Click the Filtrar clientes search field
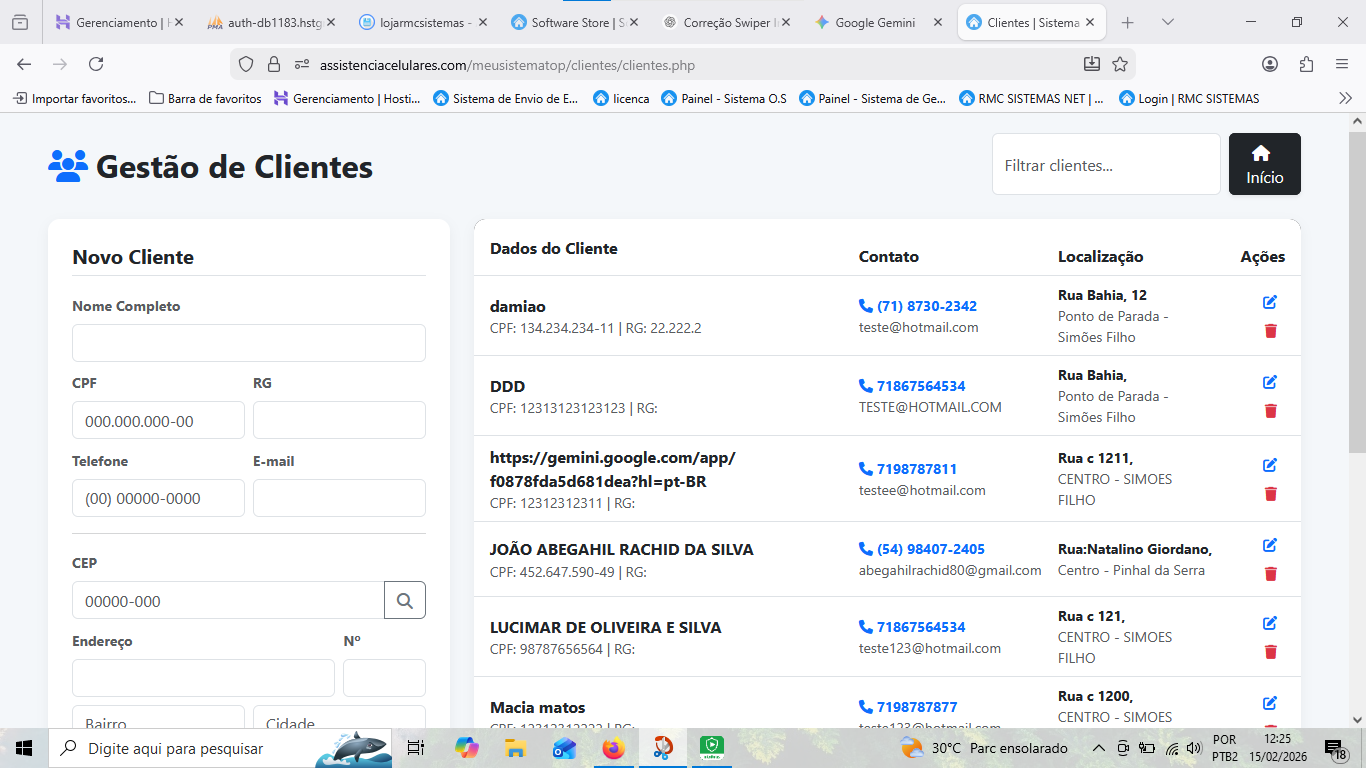This screenshot has width=1366, height=768. [x=1105, y=164]
